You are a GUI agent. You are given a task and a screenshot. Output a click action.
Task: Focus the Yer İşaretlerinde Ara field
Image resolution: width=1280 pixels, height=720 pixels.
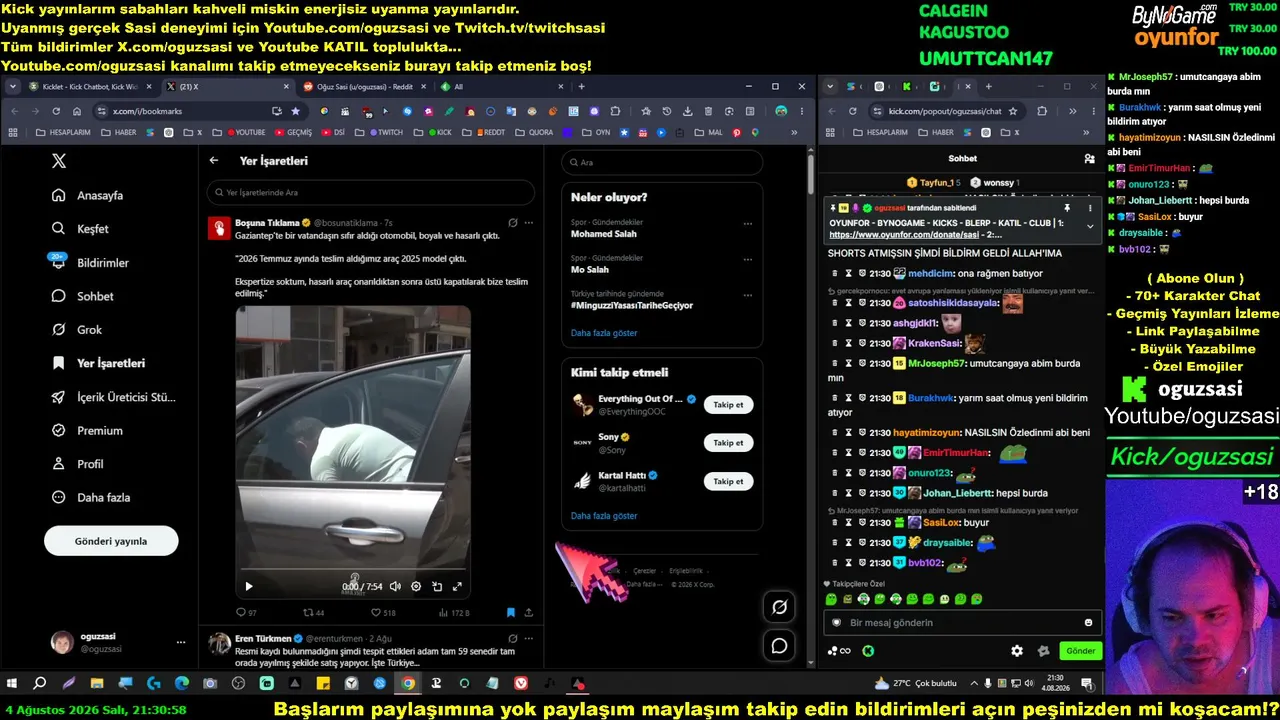pos(371,193)
